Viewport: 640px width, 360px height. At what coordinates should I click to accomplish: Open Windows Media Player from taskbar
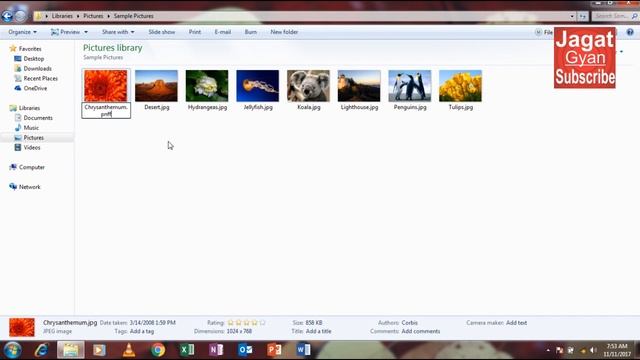click(99, 350)
